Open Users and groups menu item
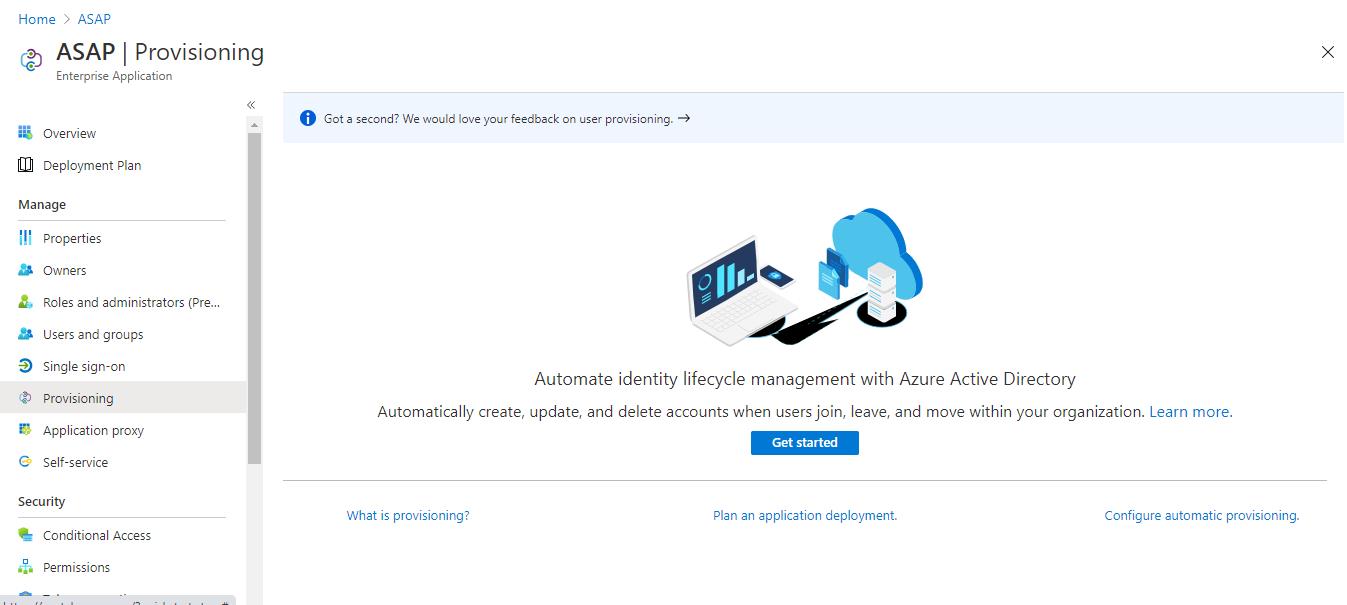The image size is (1347, 605). 93,334
